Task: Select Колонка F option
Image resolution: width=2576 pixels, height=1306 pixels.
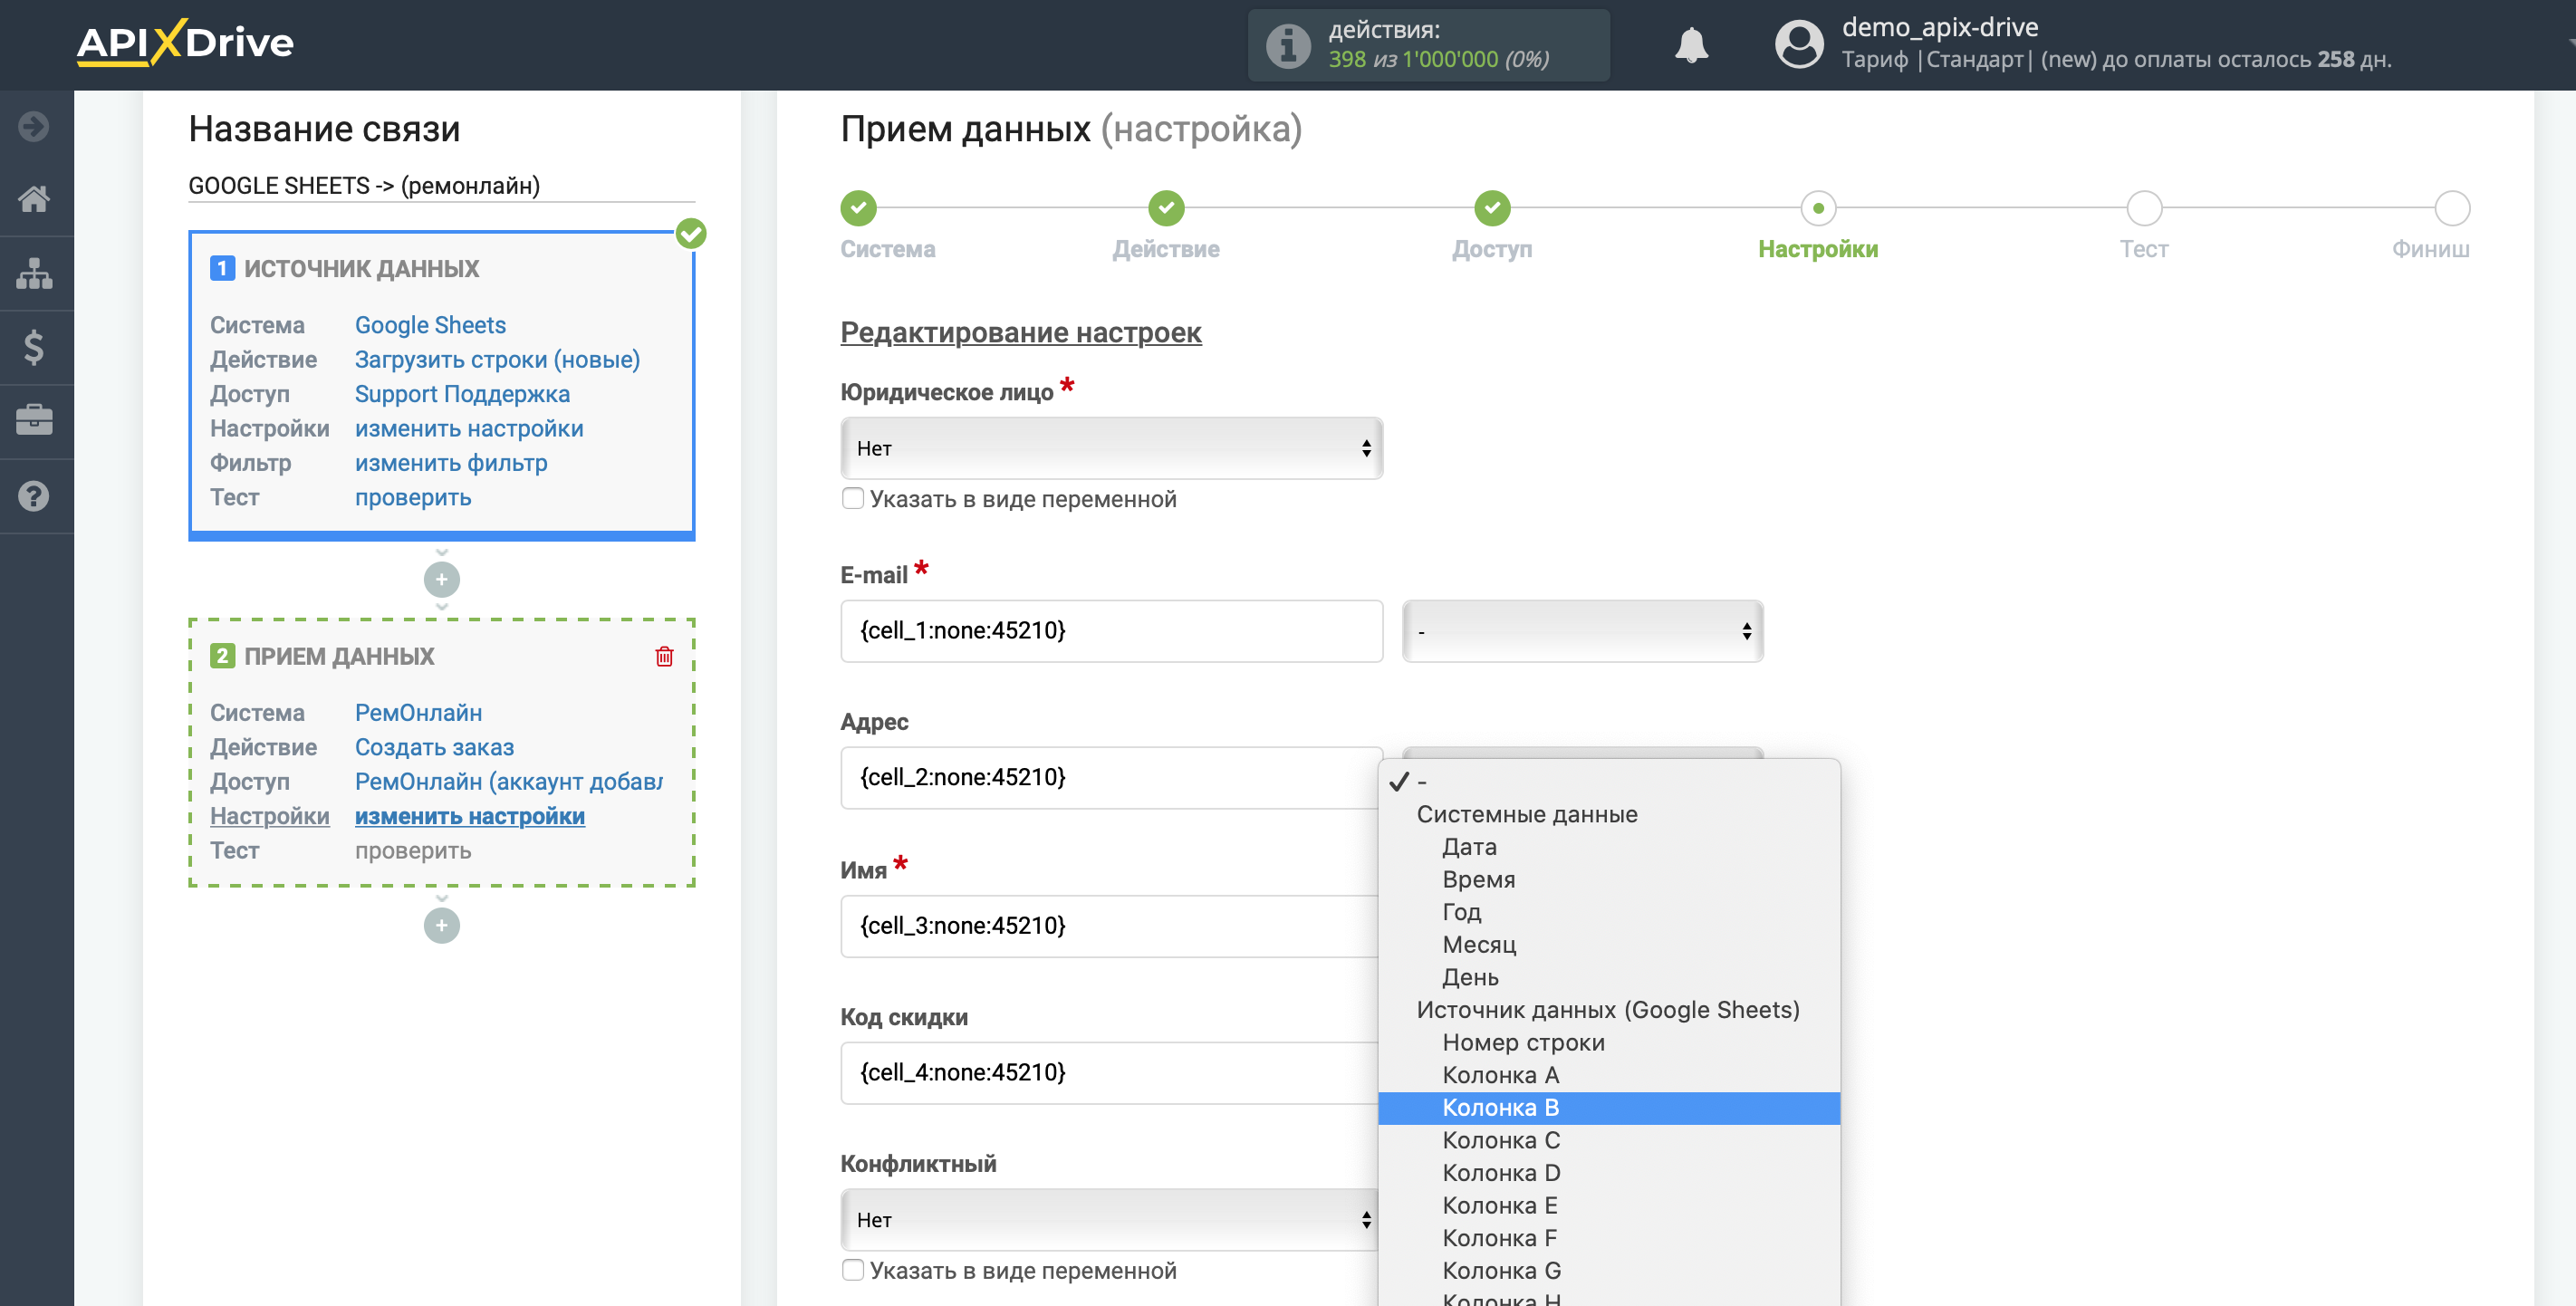Action: 1608,1238
